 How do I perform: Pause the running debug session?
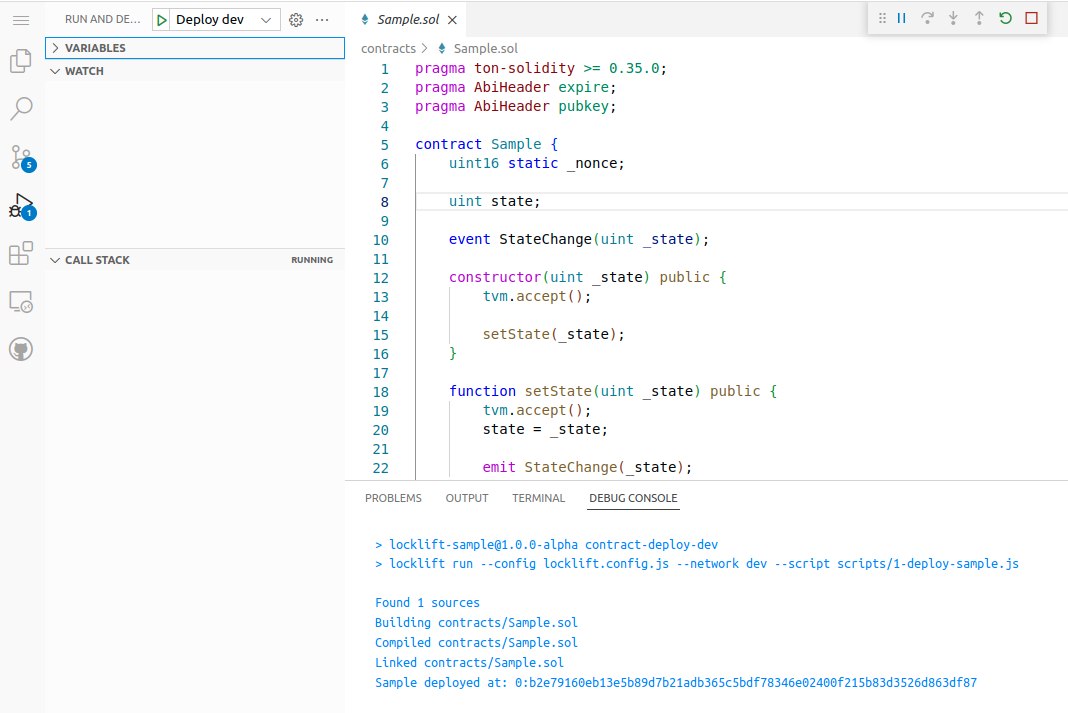[902, 18]
